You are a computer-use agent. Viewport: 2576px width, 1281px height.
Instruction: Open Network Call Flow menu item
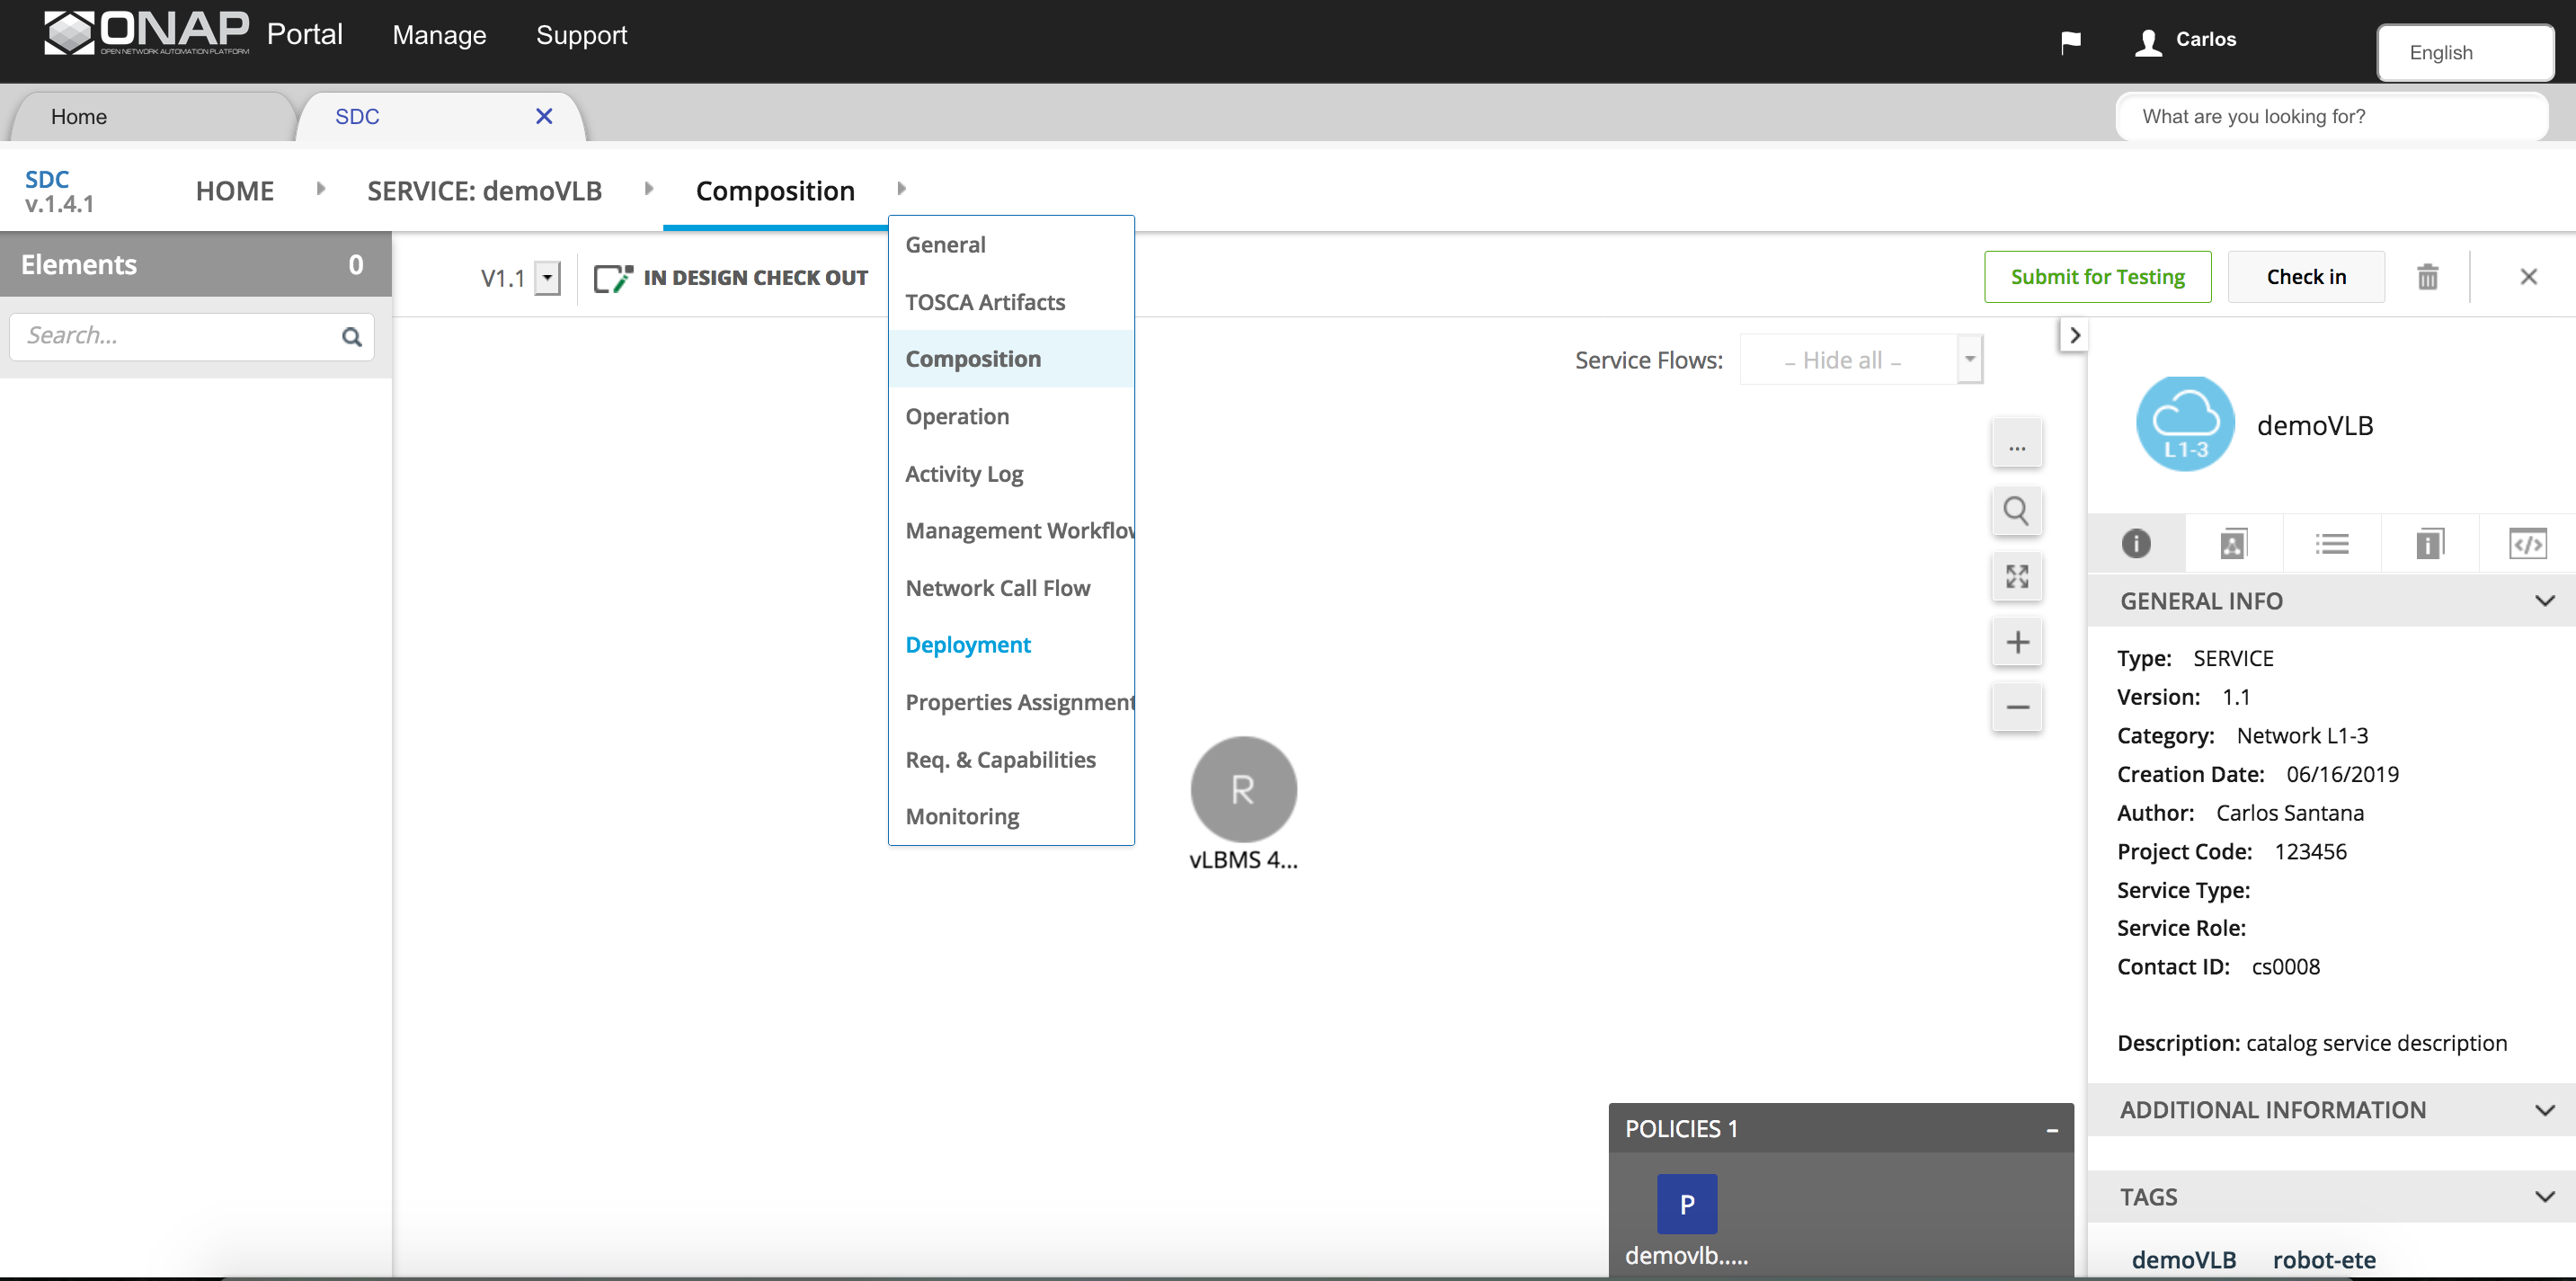[x=1011, y=588]
